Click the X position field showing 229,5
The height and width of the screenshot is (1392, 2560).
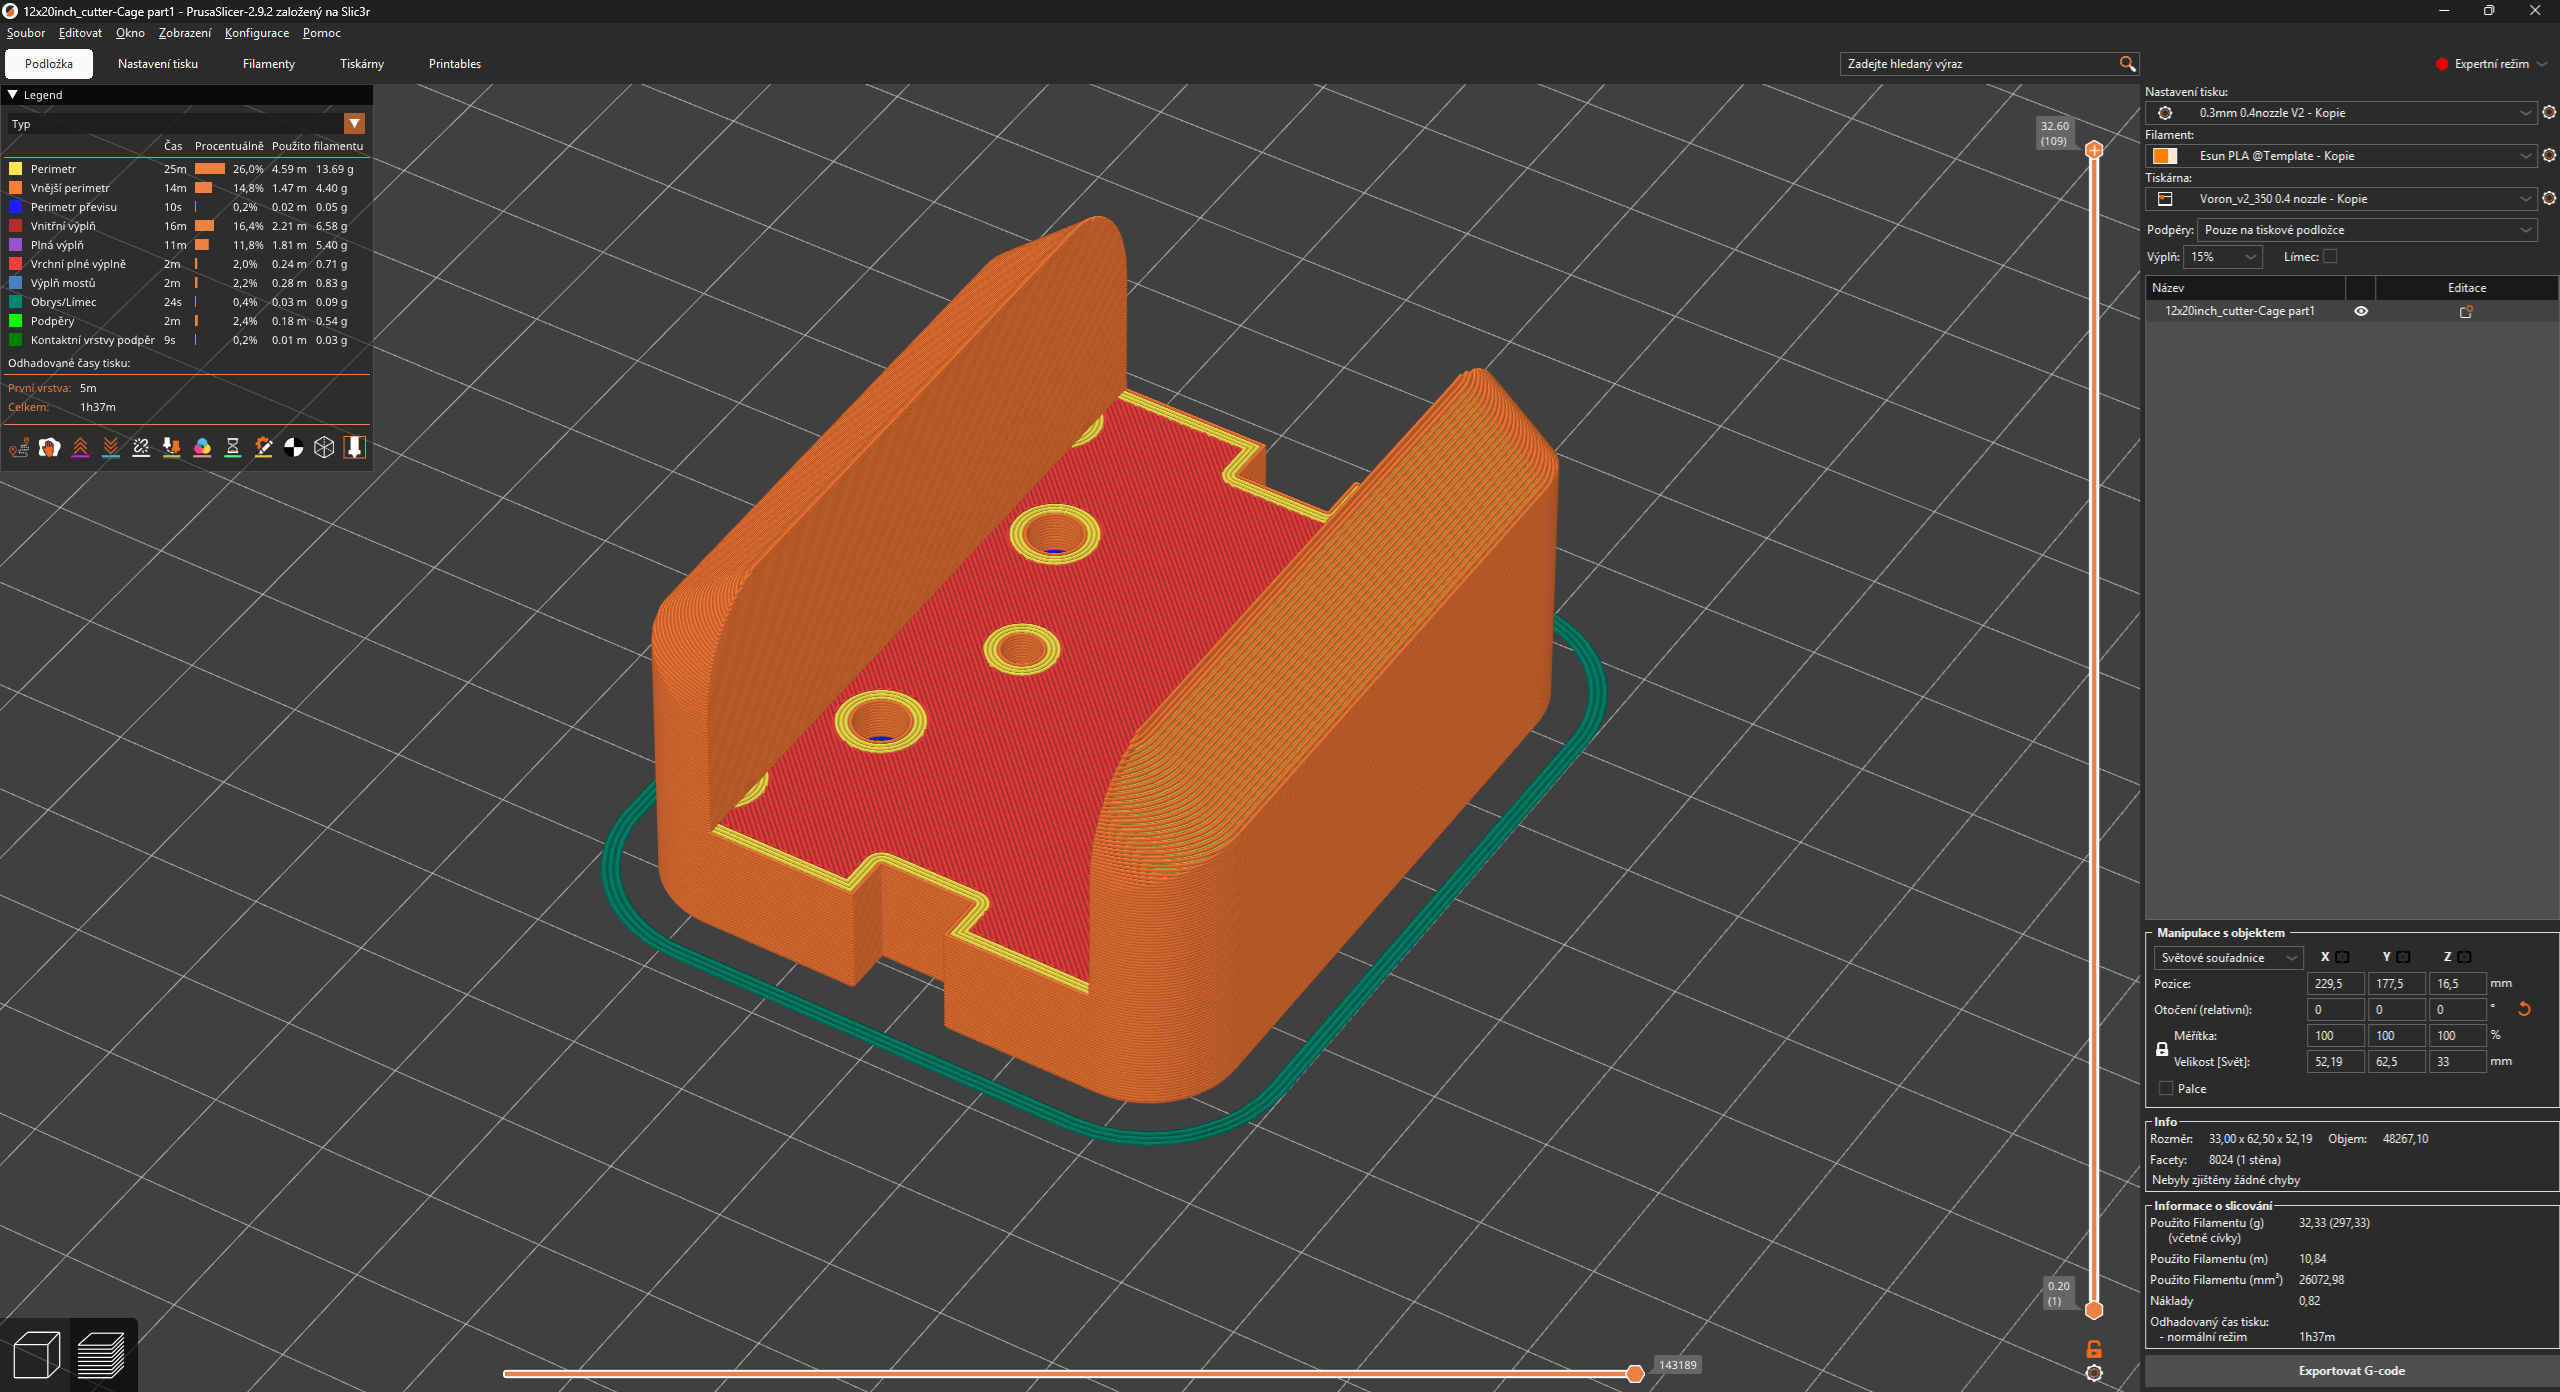click(2335, 984)
